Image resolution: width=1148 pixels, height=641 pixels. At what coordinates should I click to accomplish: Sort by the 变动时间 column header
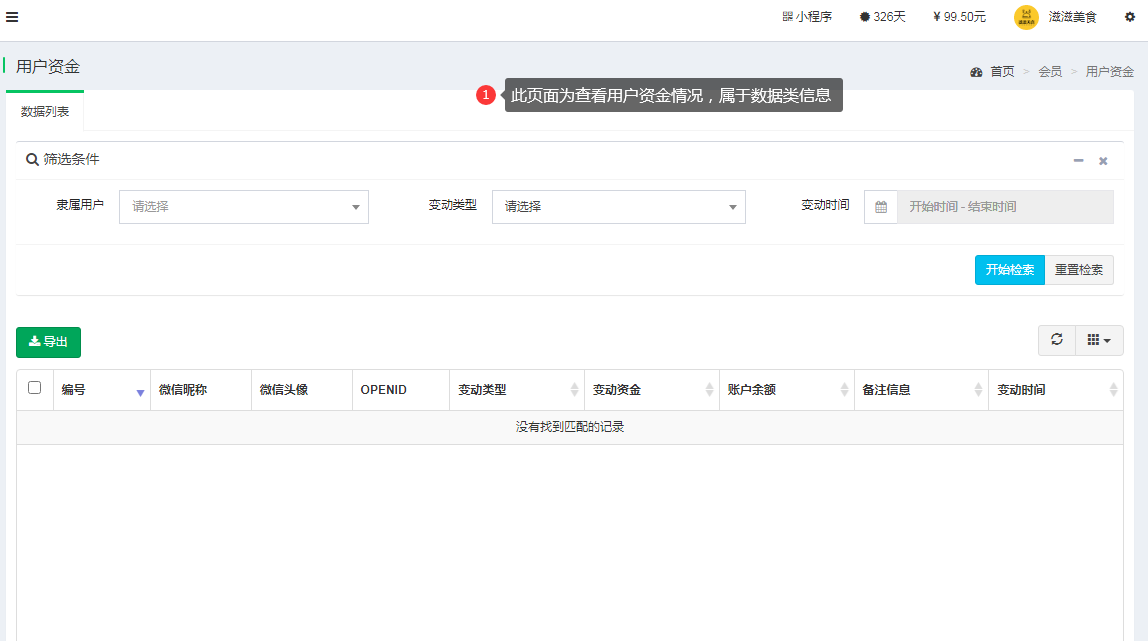1056,390
